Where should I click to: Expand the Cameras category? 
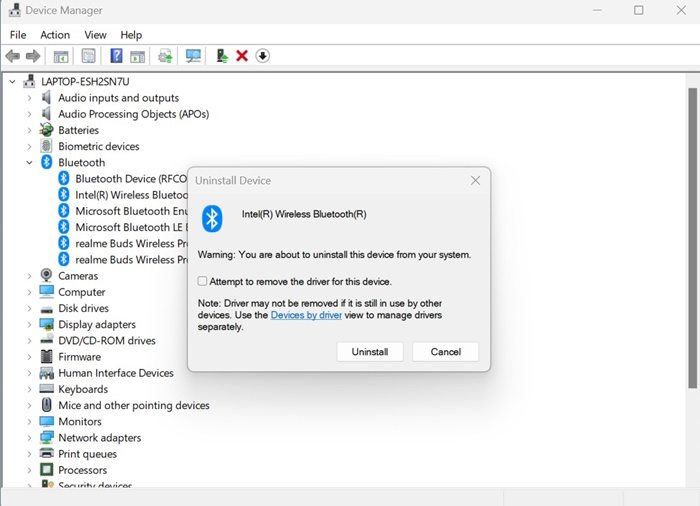tap(29, 276)
